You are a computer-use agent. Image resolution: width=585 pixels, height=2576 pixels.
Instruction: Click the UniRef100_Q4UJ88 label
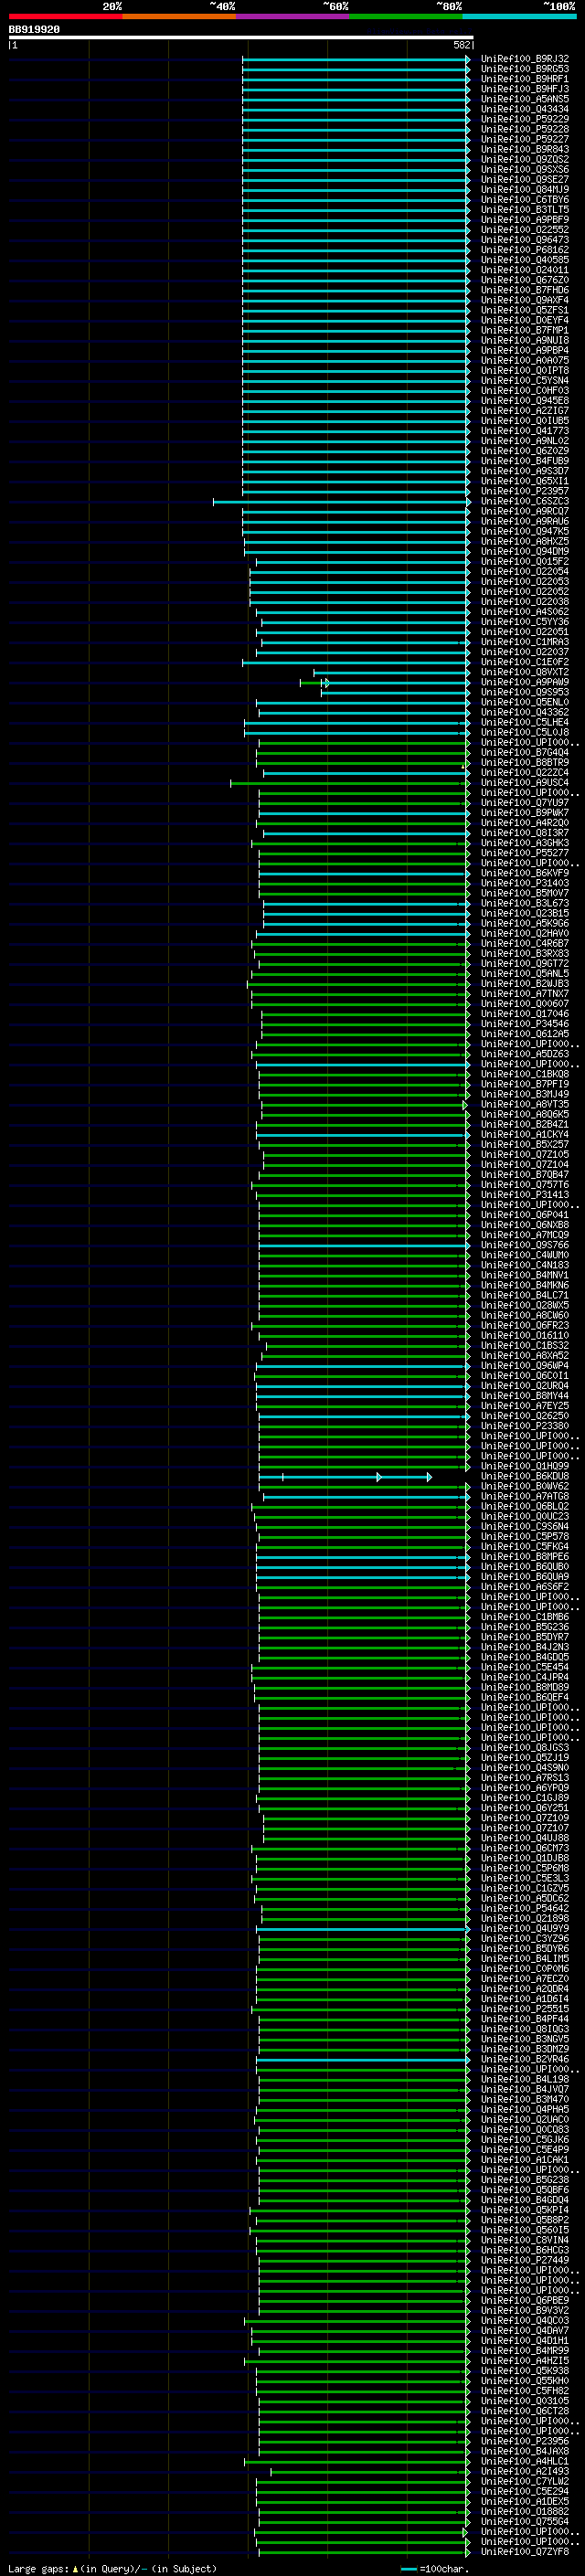pos(525,1837)
